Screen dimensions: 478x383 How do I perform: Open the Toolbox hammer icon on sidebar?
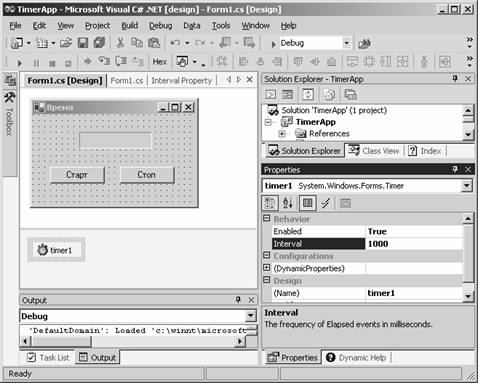(10, 97)
